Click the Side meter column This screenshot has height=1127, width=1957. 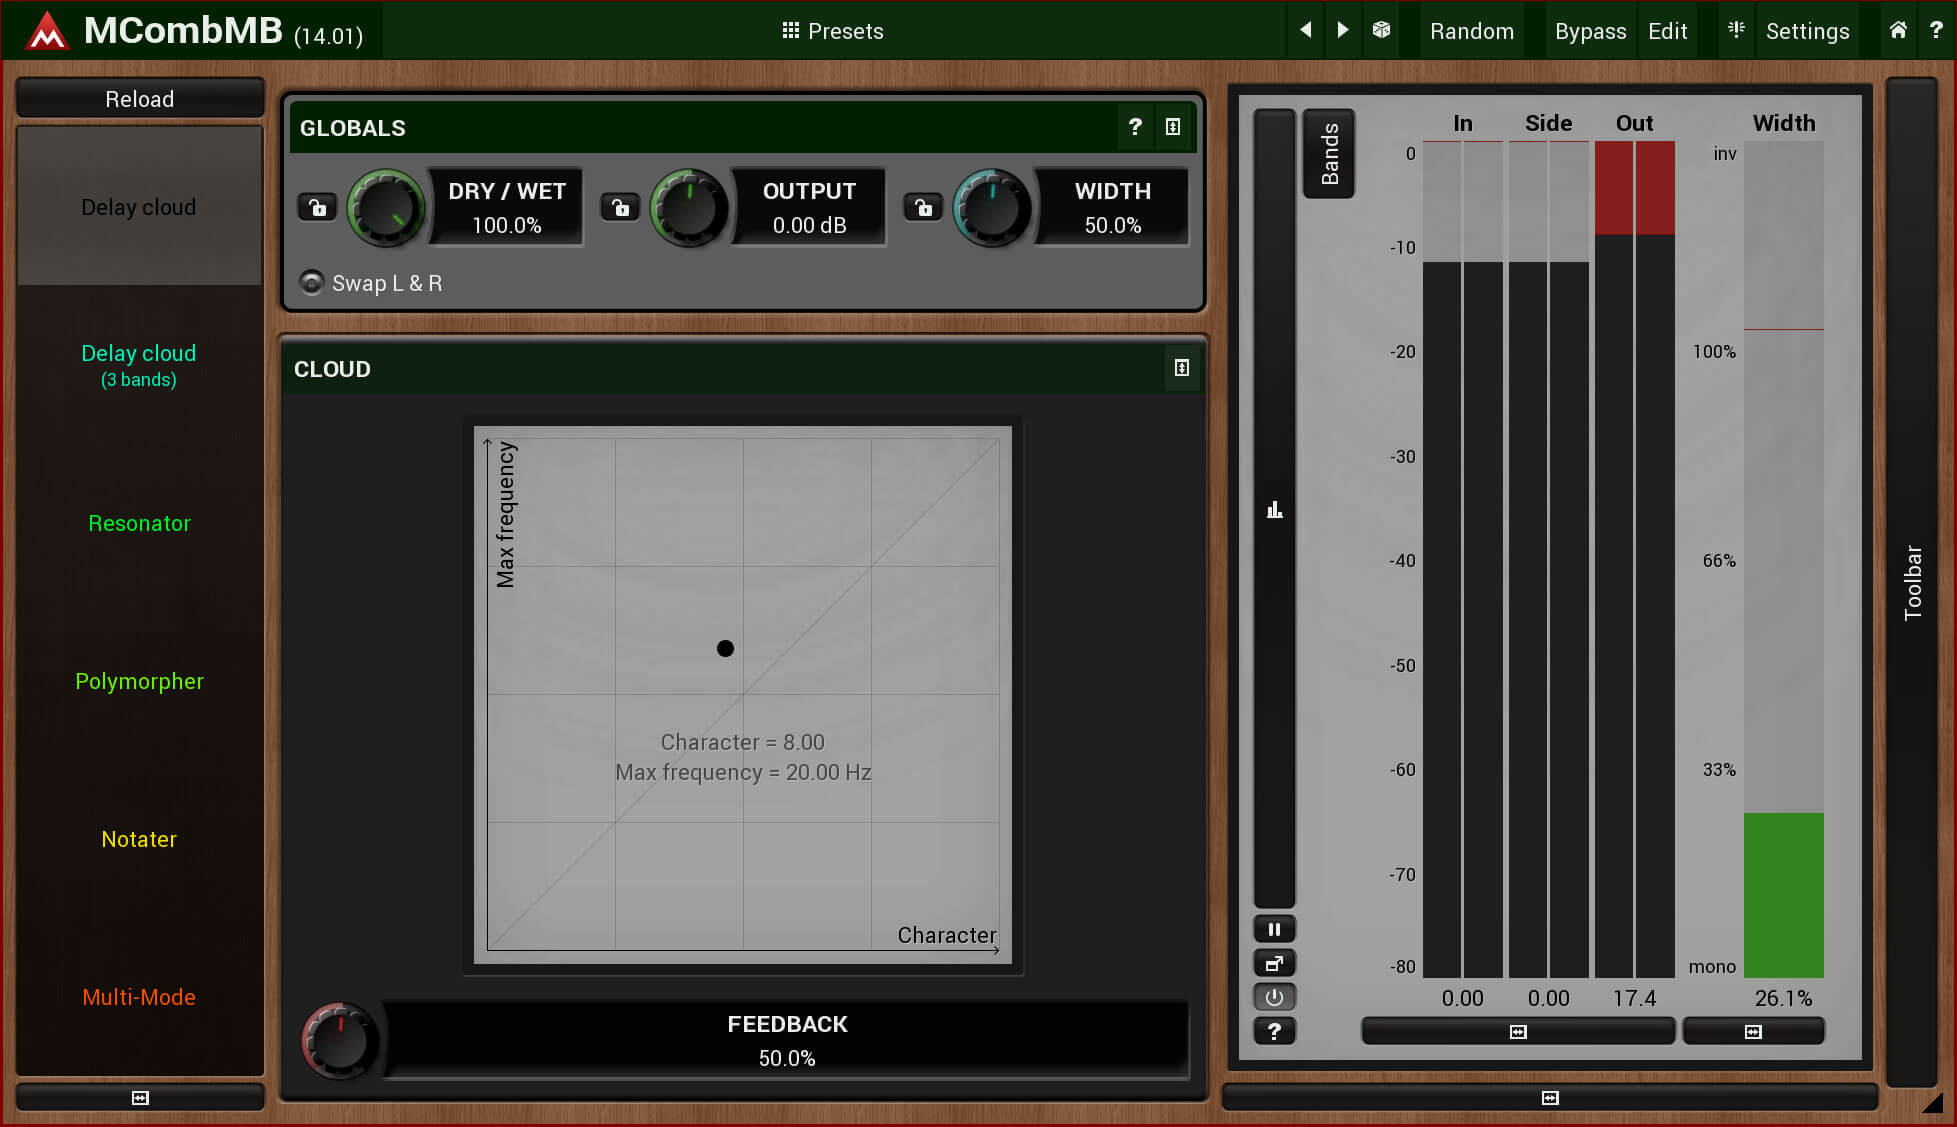(x=1548, y=559)
